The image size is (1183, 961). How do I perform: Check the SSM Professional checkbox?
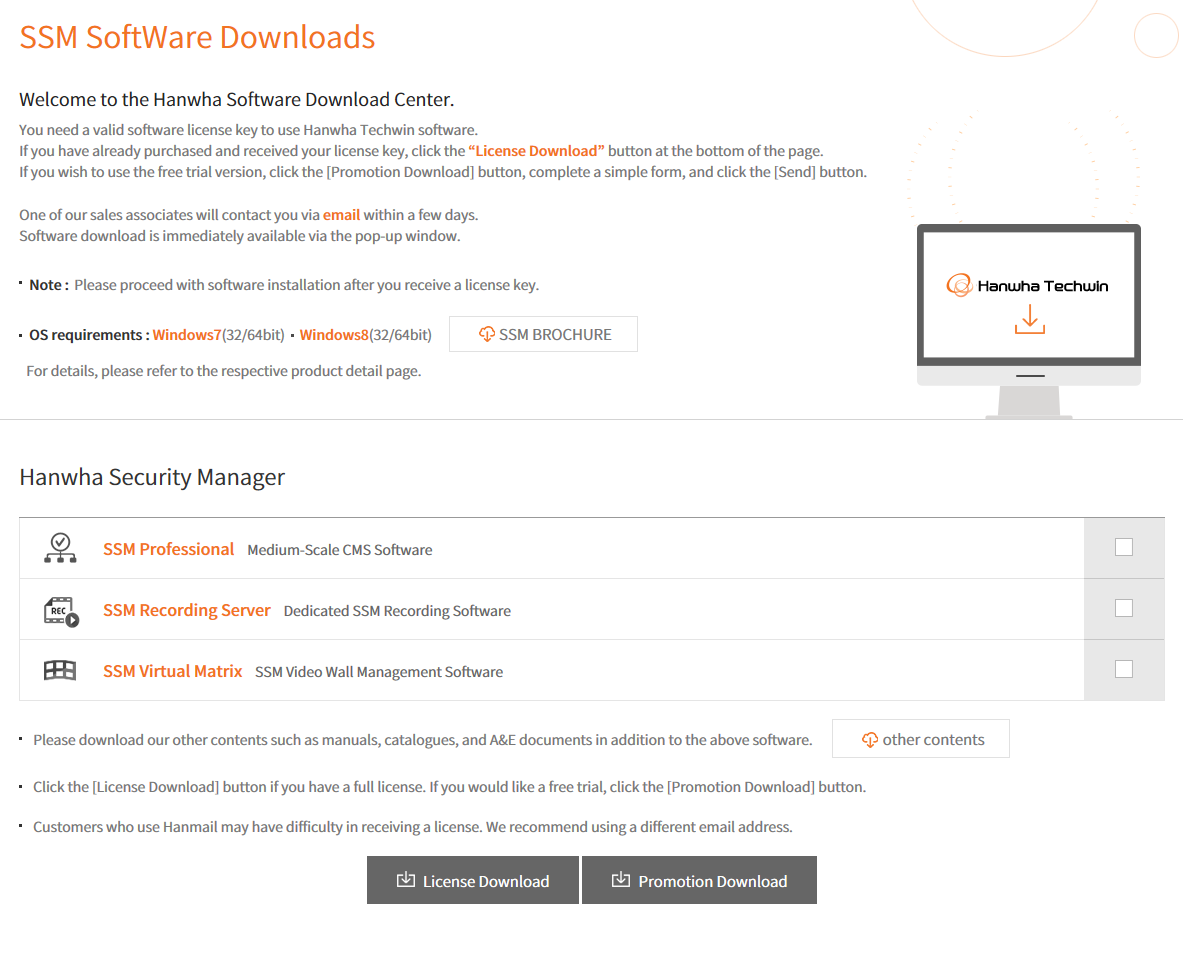(x=1124, y=548)
